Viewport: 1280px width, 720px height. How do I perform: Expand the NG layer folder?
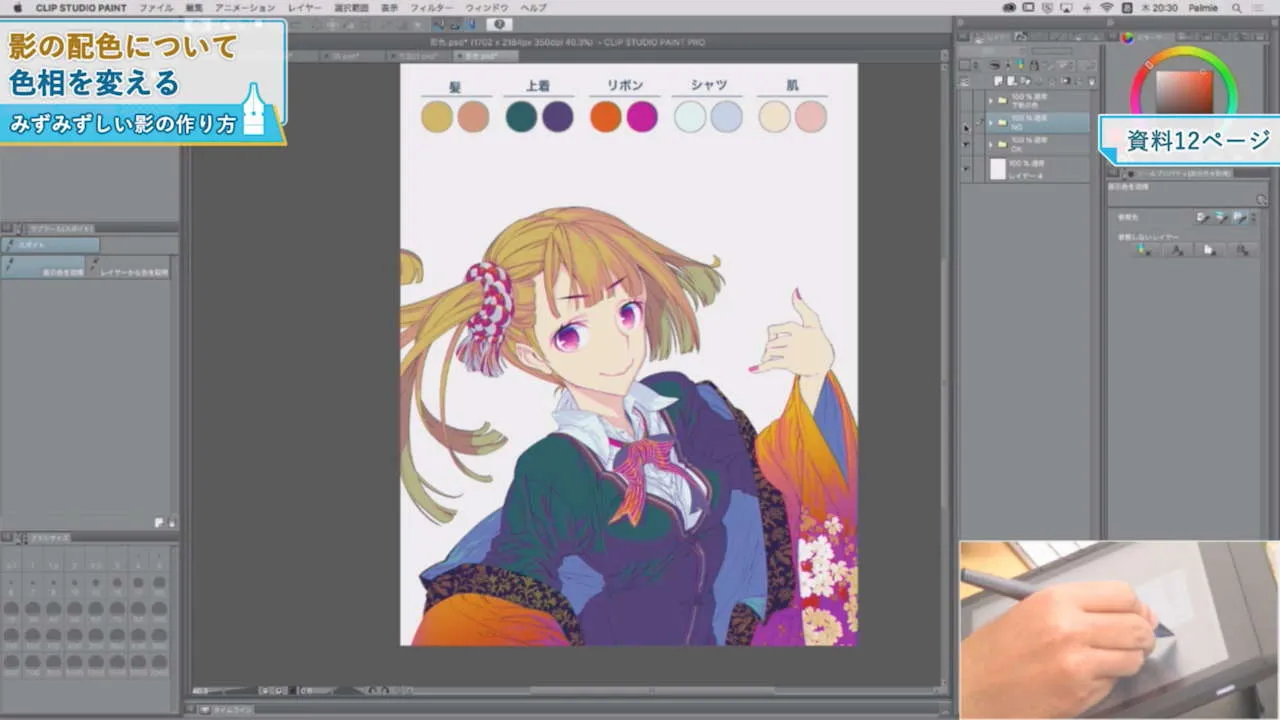(990, 124)
